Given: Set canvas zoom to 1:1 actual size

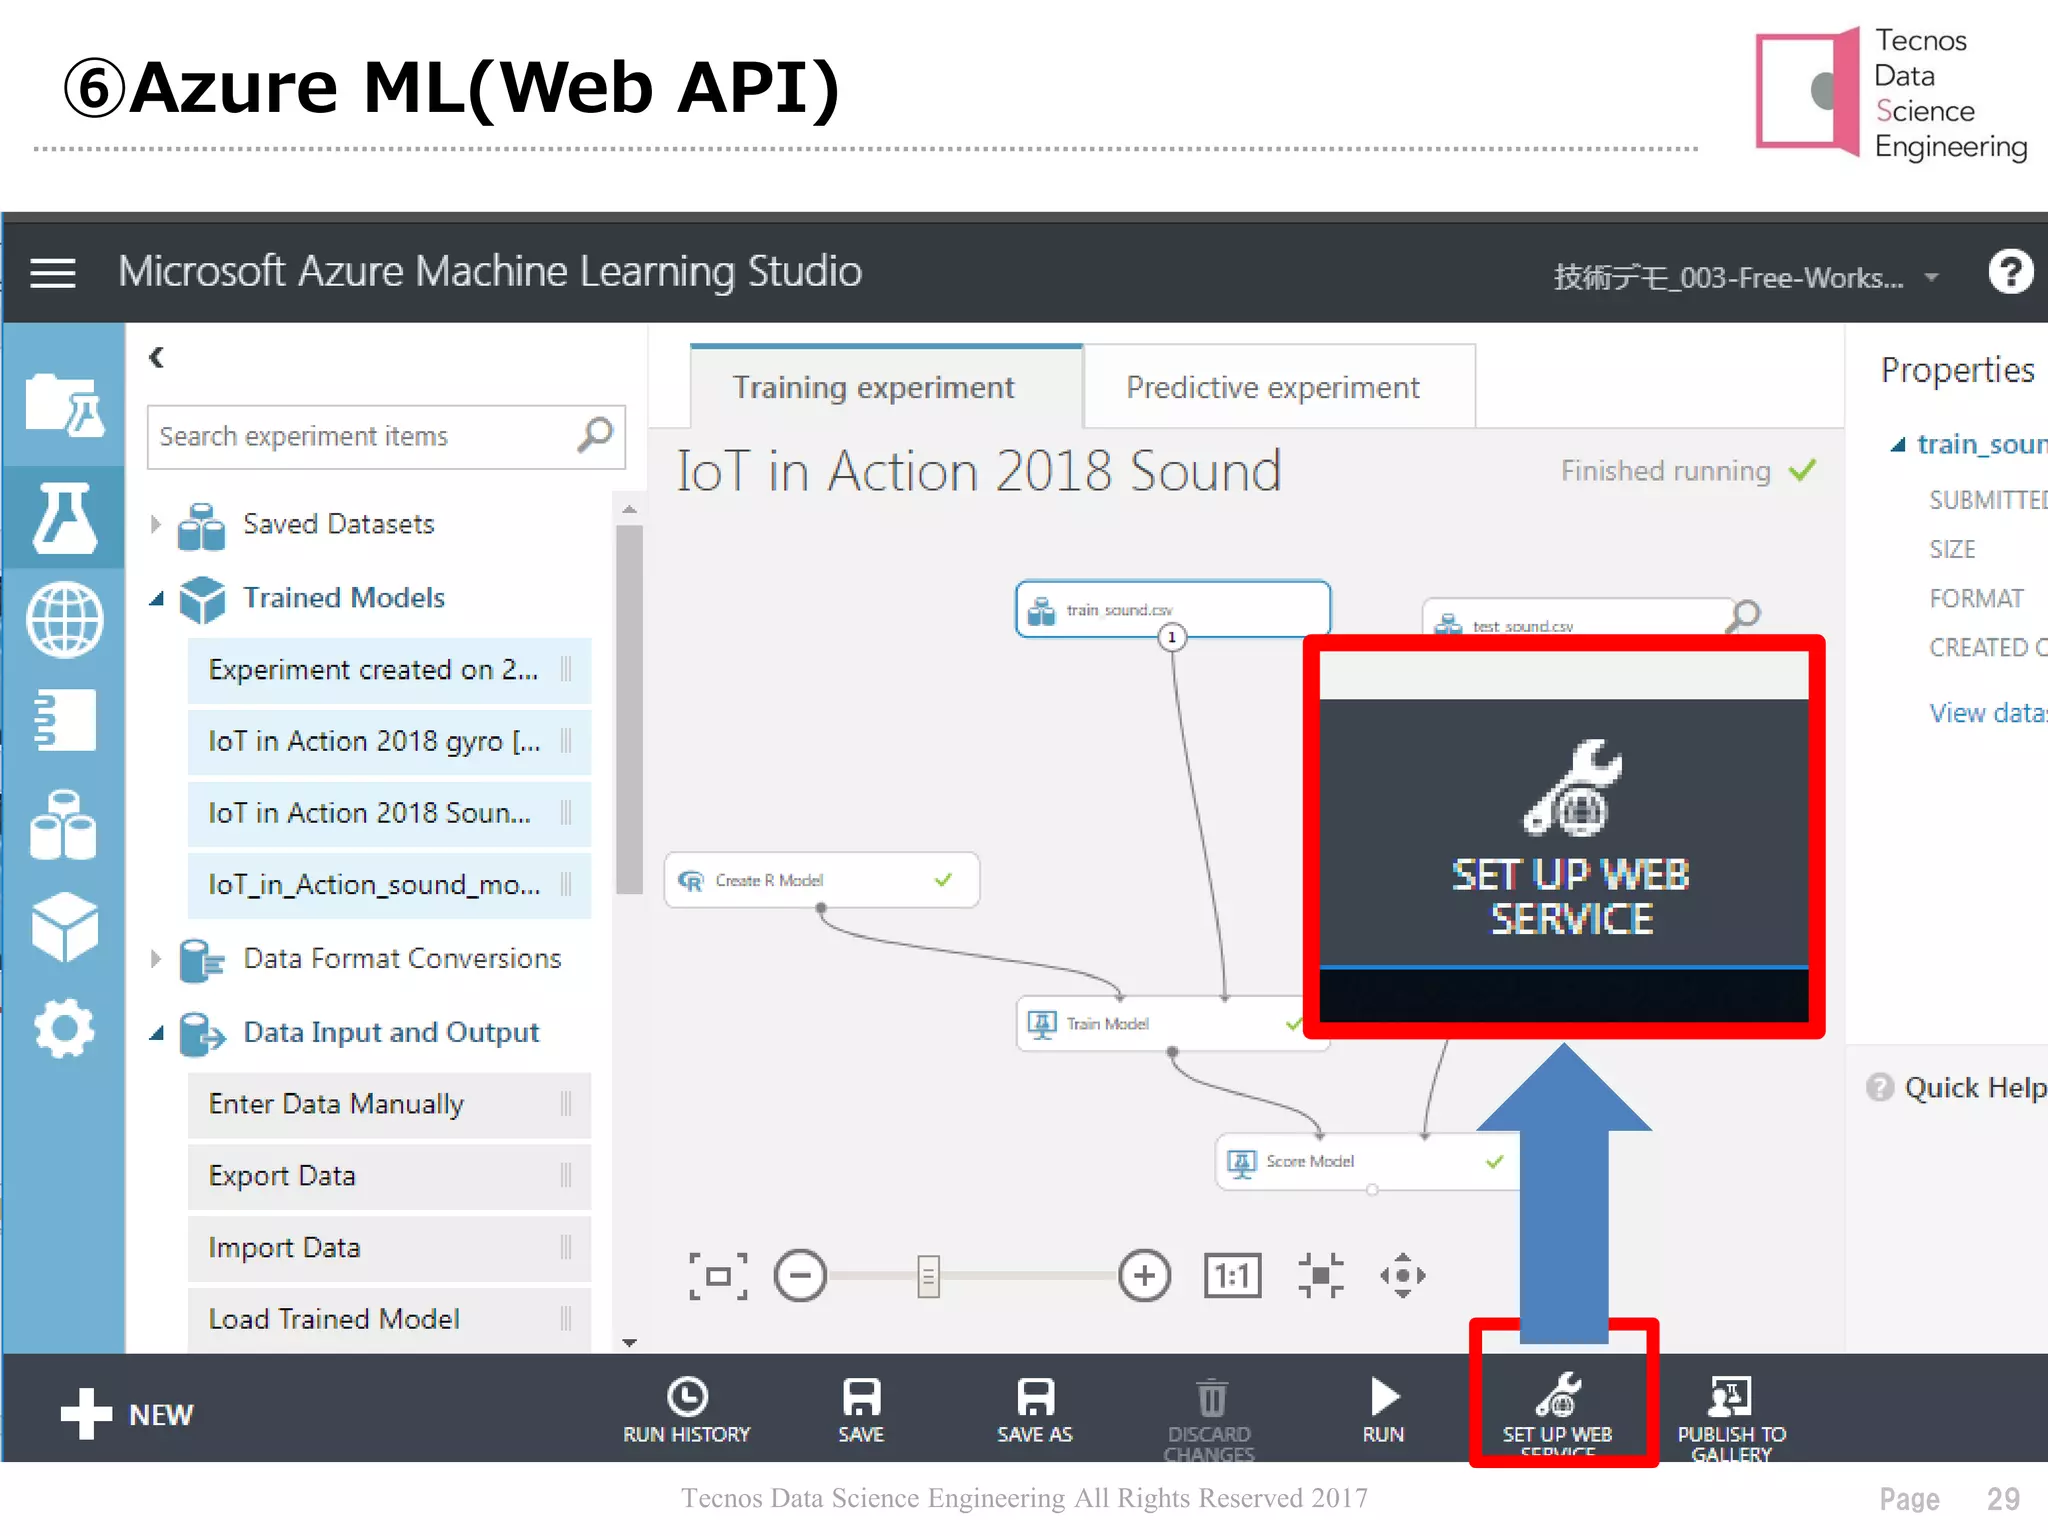Looking at the screenshot, I should pos(1233,1276).
